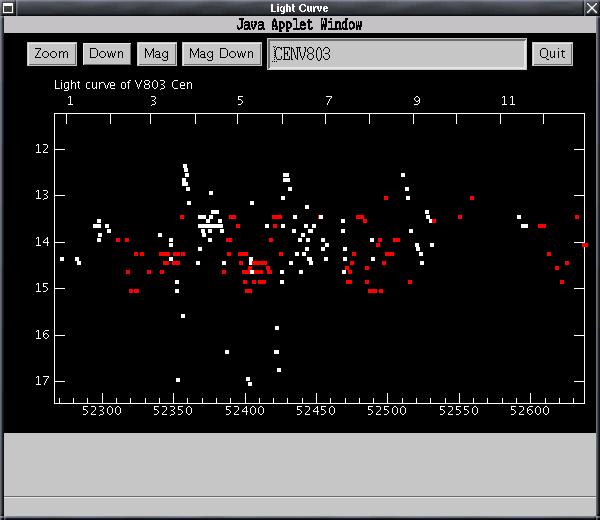Click the month 3 label on top axis
The width and height of the screenshot is (600, 520).
point(153,101)
